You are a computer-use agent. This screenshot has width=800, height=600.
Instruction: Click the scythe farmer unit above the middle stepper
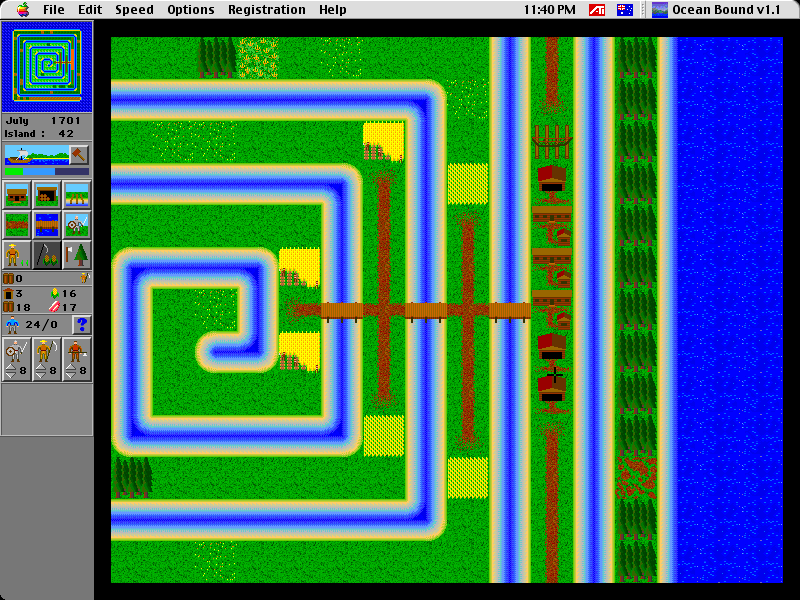pyautogui.click(x=46, y=350)
